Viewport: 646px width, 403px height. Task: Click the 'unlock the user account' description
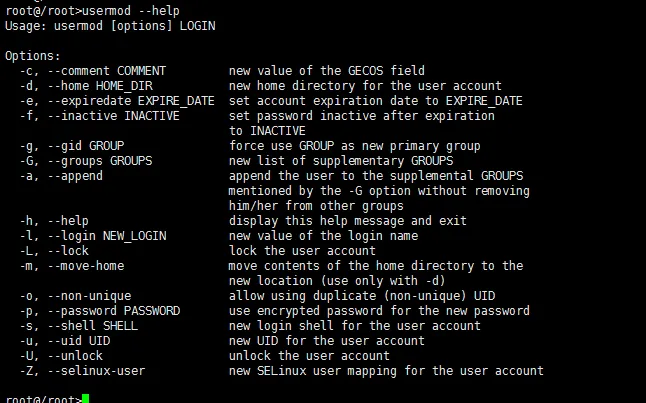(x=309, y=355)
